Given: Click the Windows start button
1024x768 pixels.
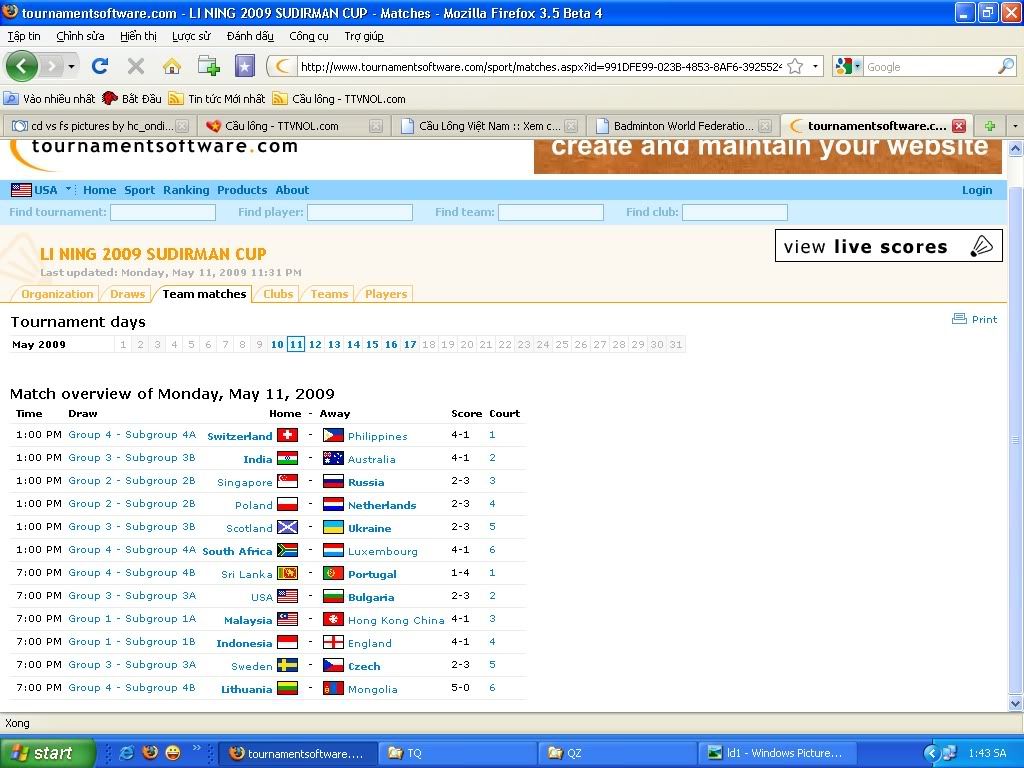Looking at the screenshot, I should click(x=47, y=753).
